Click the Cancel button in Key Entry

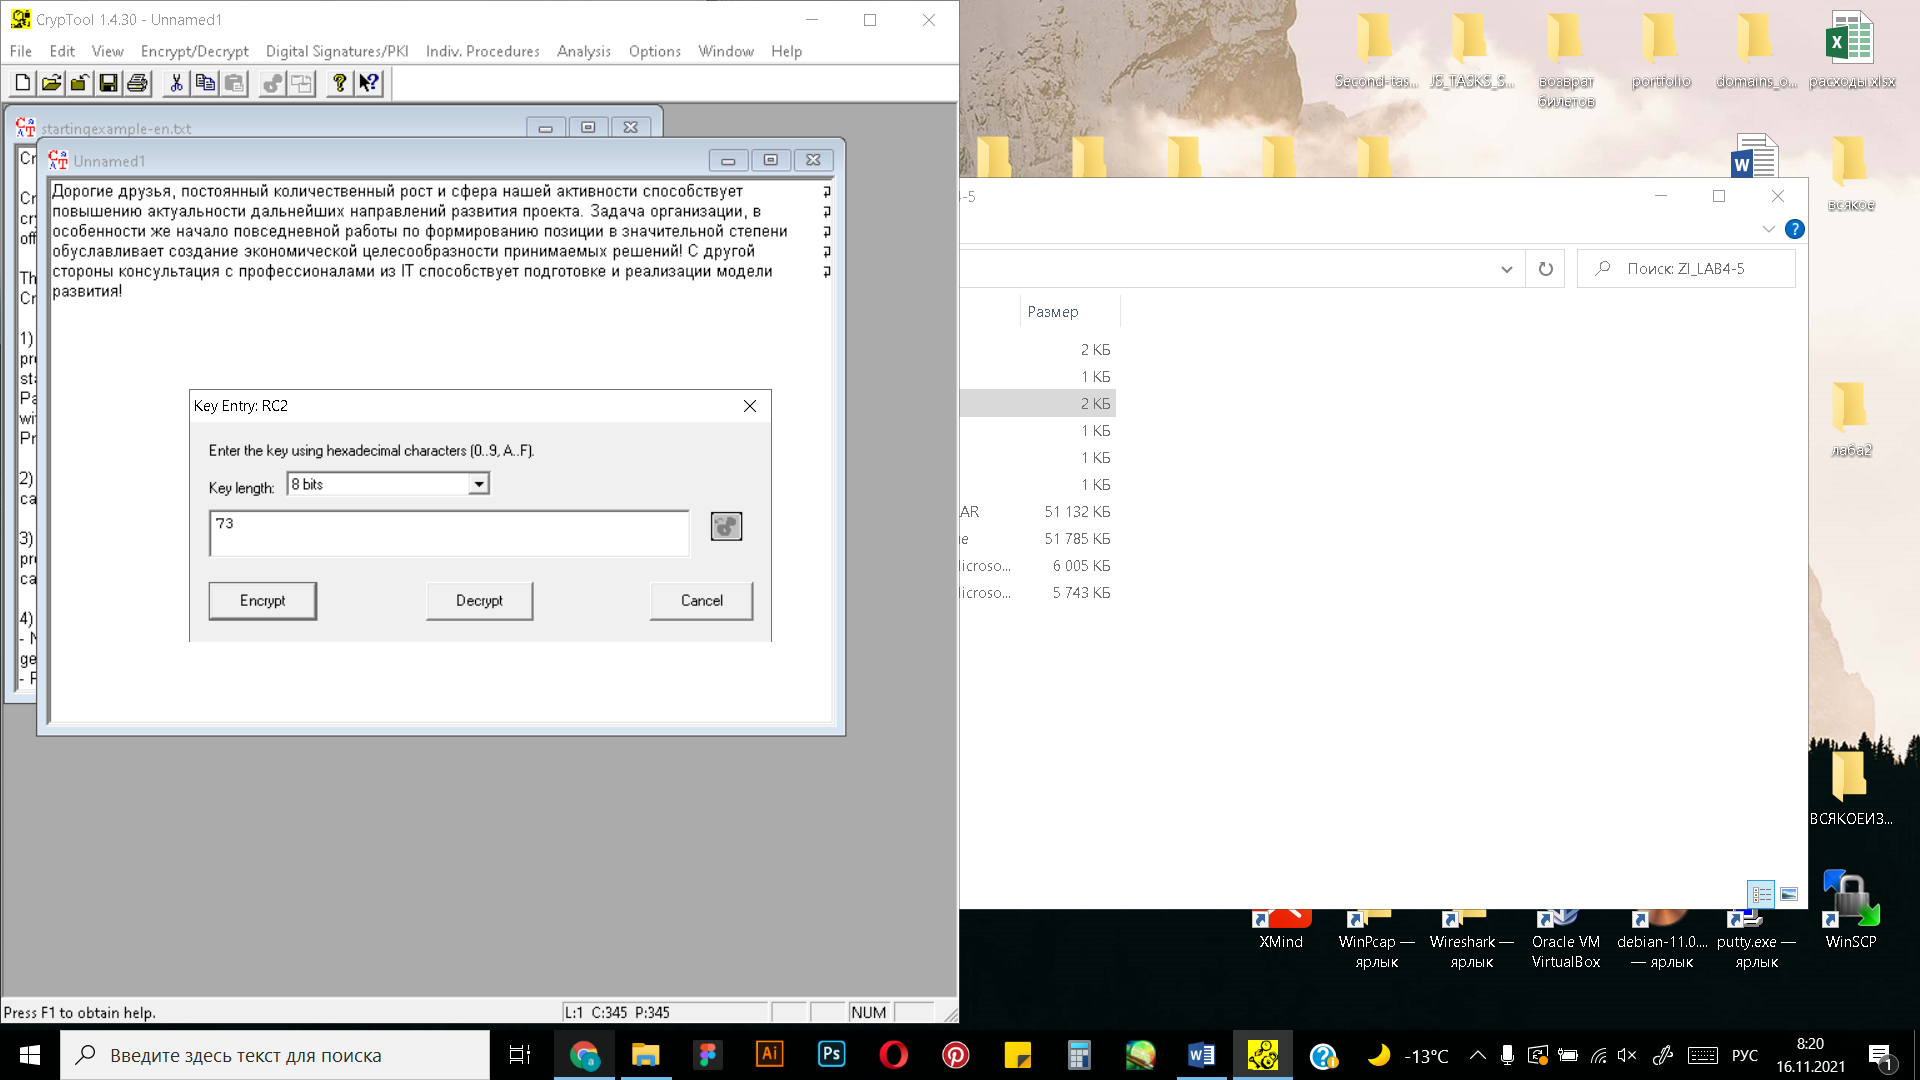click(701, 601)
